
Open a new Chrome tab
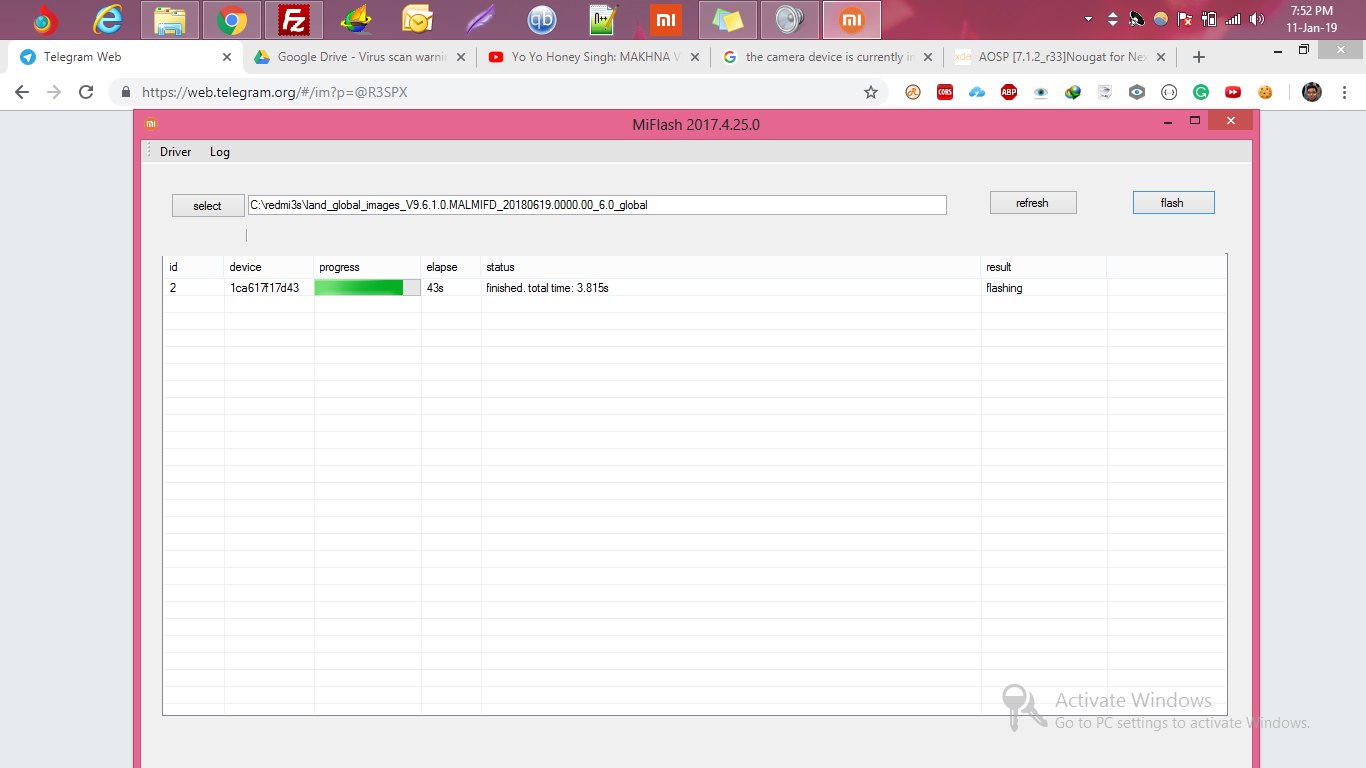tap(1199, 57)
